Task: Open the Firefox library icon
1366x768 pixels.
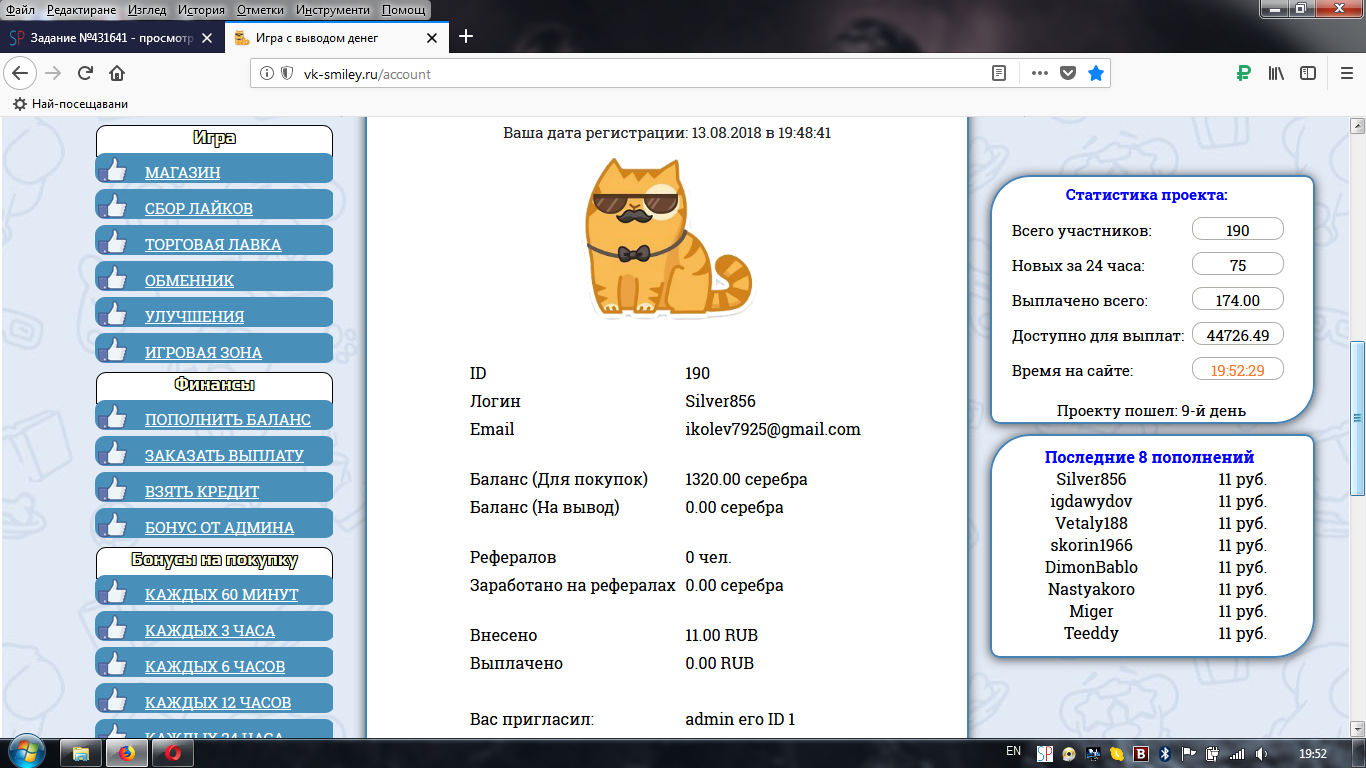Action: pos(1276,73)
